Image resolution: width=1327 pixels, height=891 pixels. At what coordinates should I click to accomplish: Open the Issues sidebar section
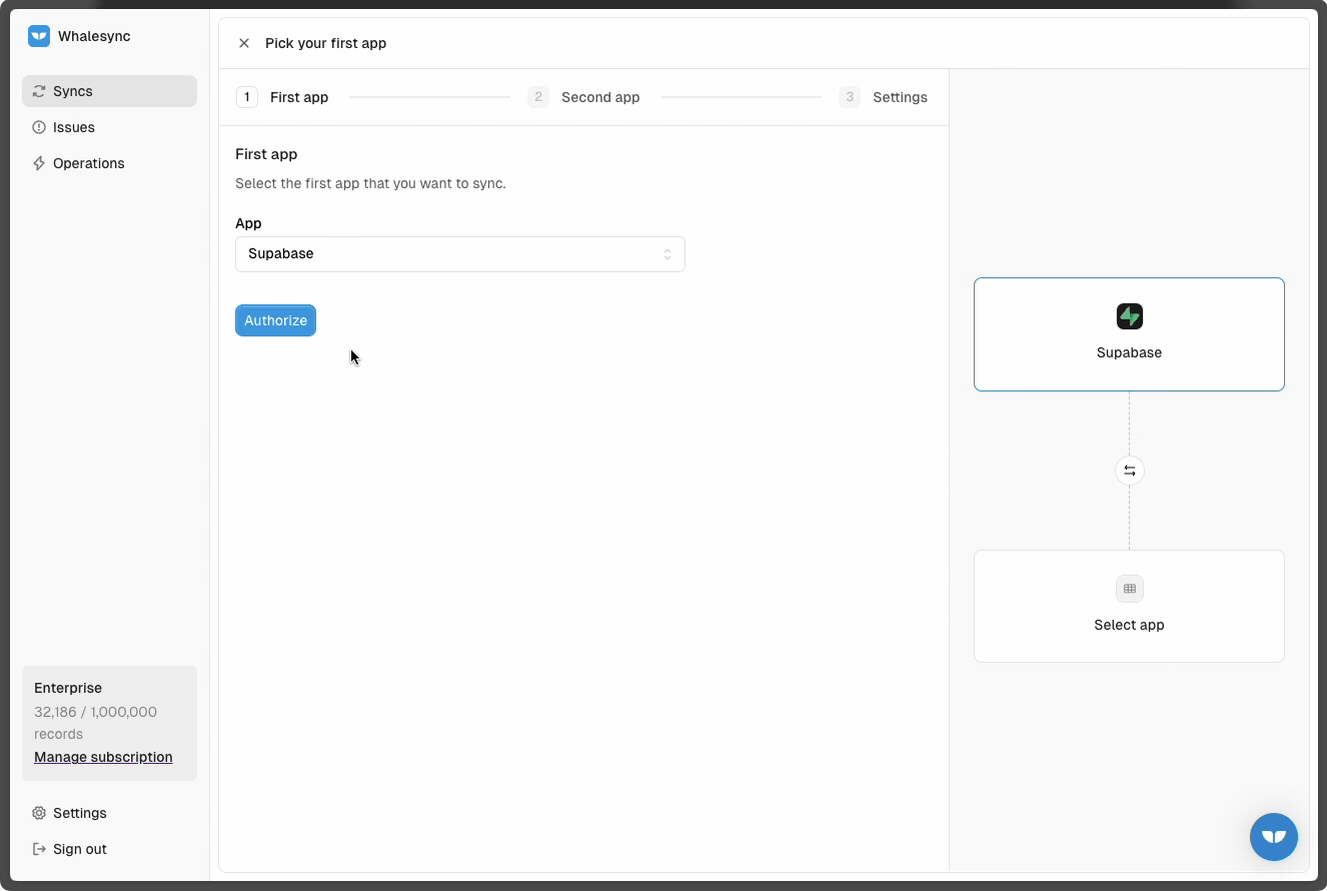109,127
